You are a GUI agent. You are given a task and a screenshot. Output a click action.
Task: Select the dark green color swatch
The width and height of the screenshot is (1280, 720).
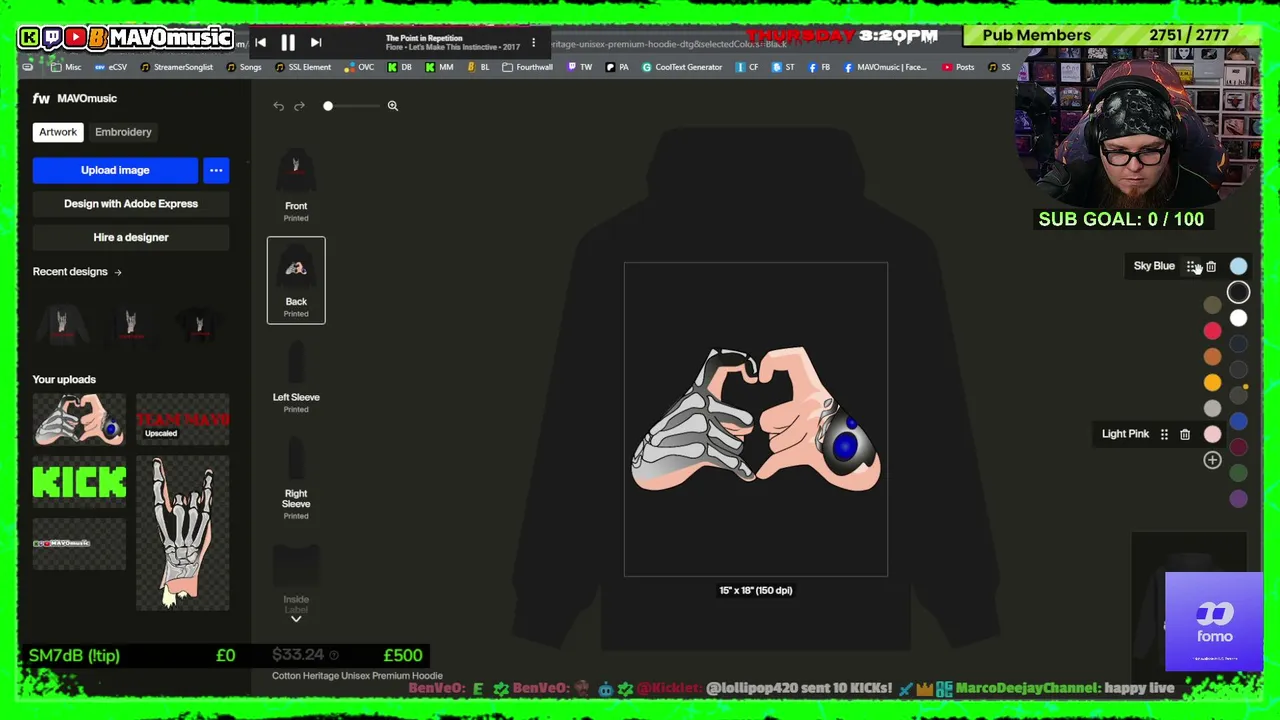tap(1238, 474)
